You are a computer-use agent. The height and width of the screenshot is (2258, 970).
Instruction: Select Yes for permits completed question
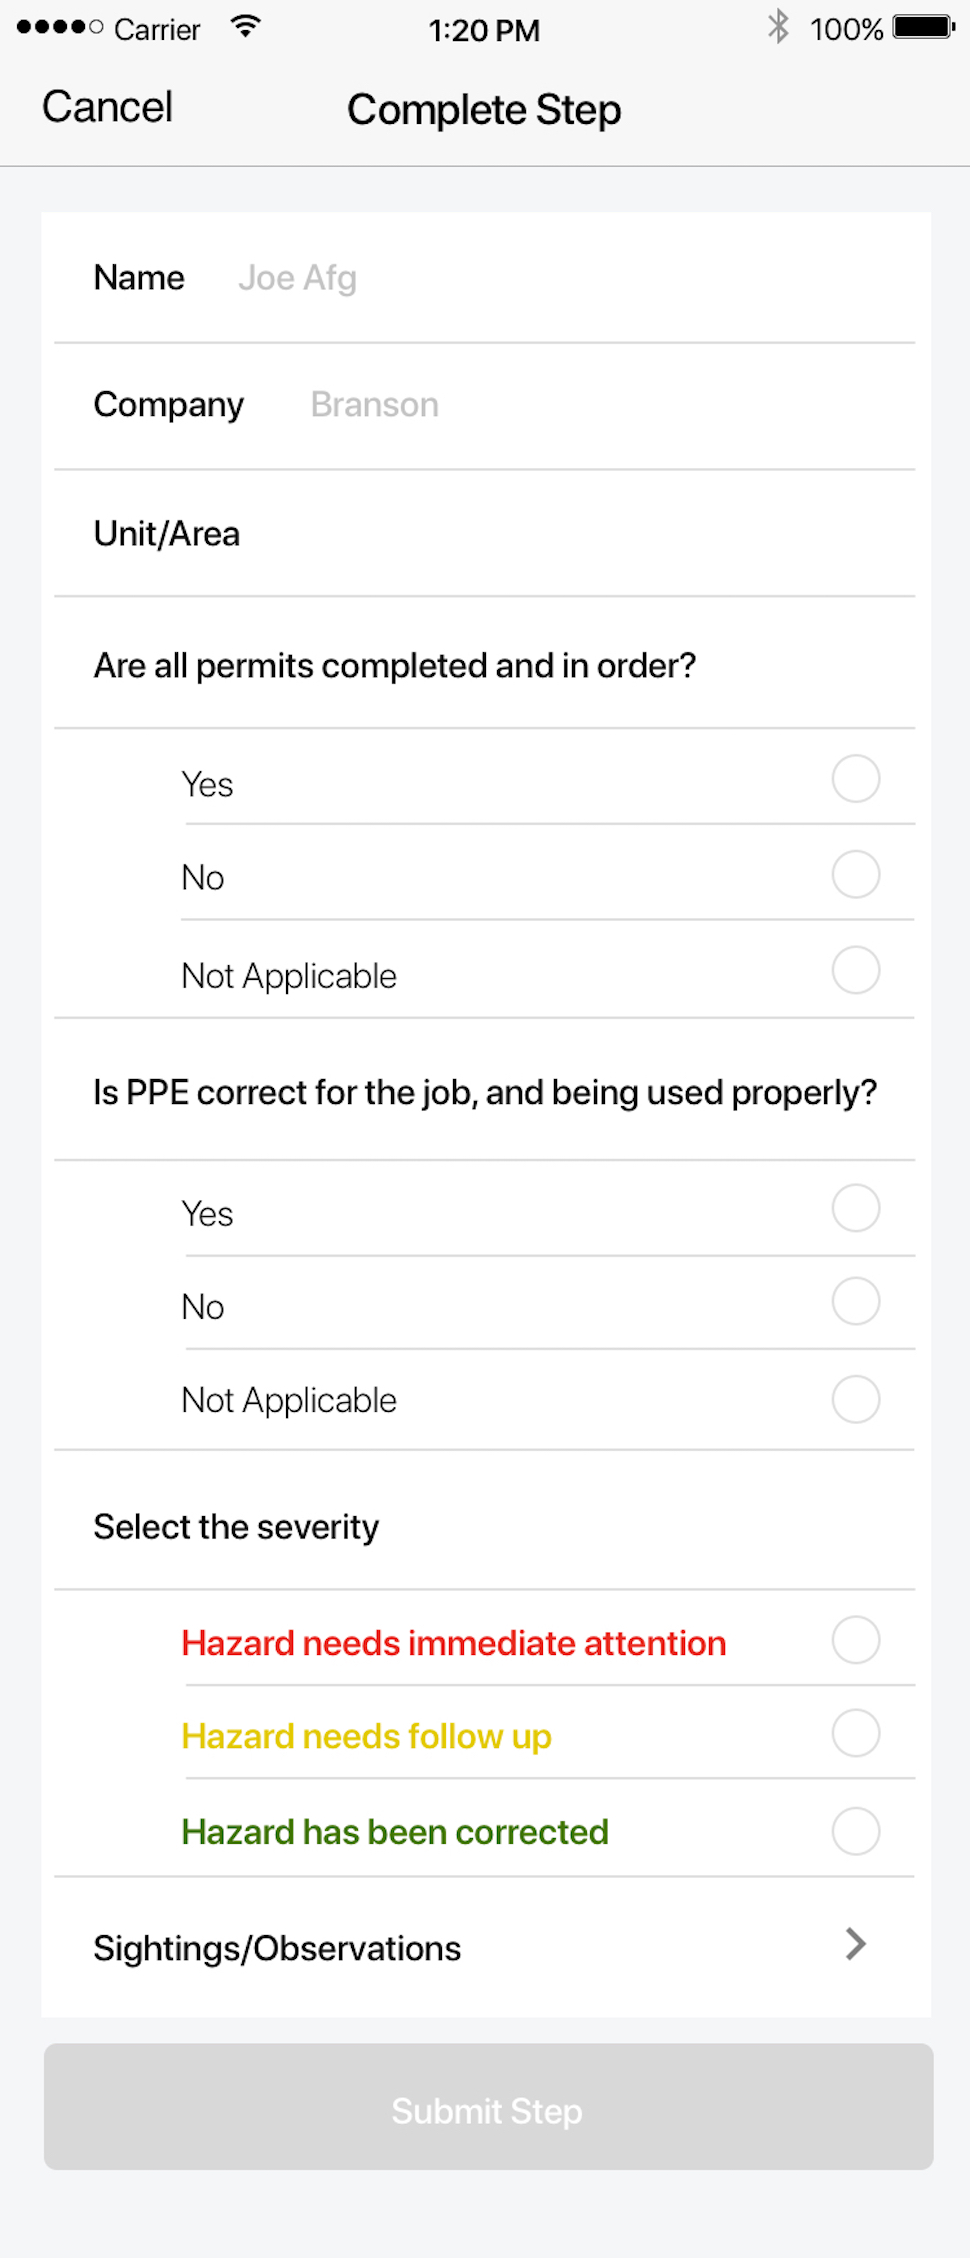coord(855,779)
